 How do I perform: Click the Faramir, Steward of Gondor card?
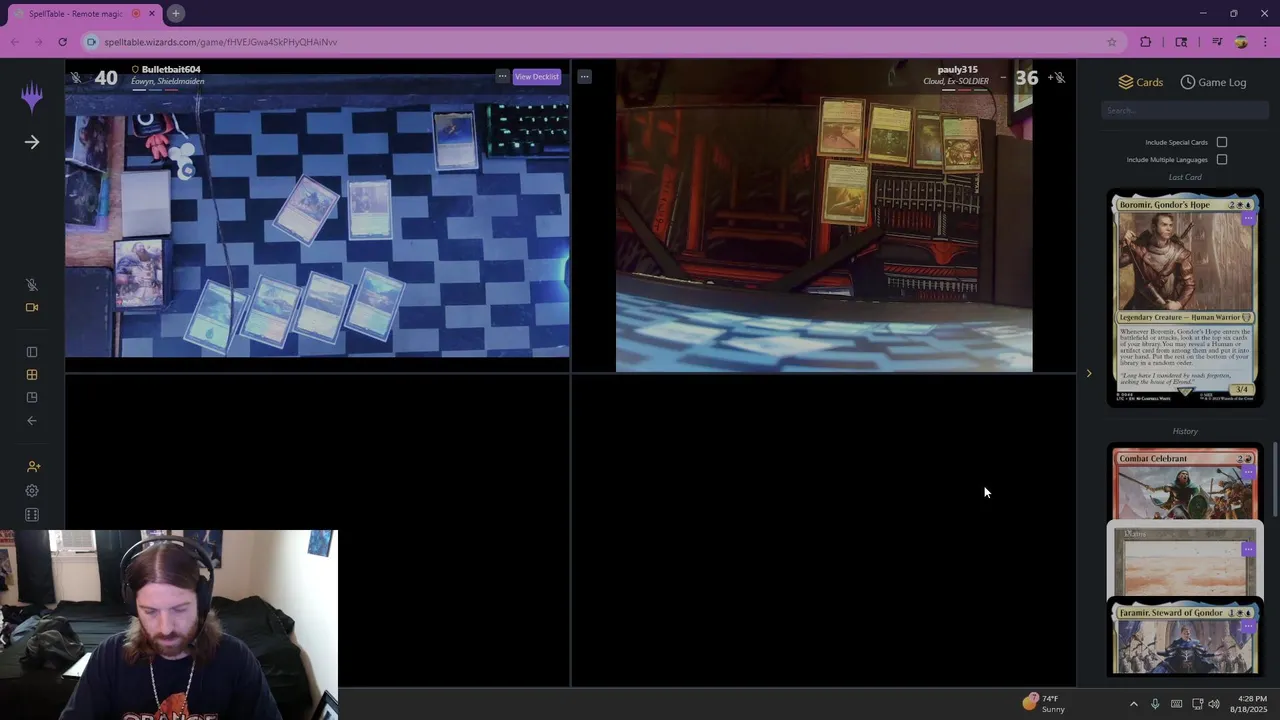(1185, 638)
